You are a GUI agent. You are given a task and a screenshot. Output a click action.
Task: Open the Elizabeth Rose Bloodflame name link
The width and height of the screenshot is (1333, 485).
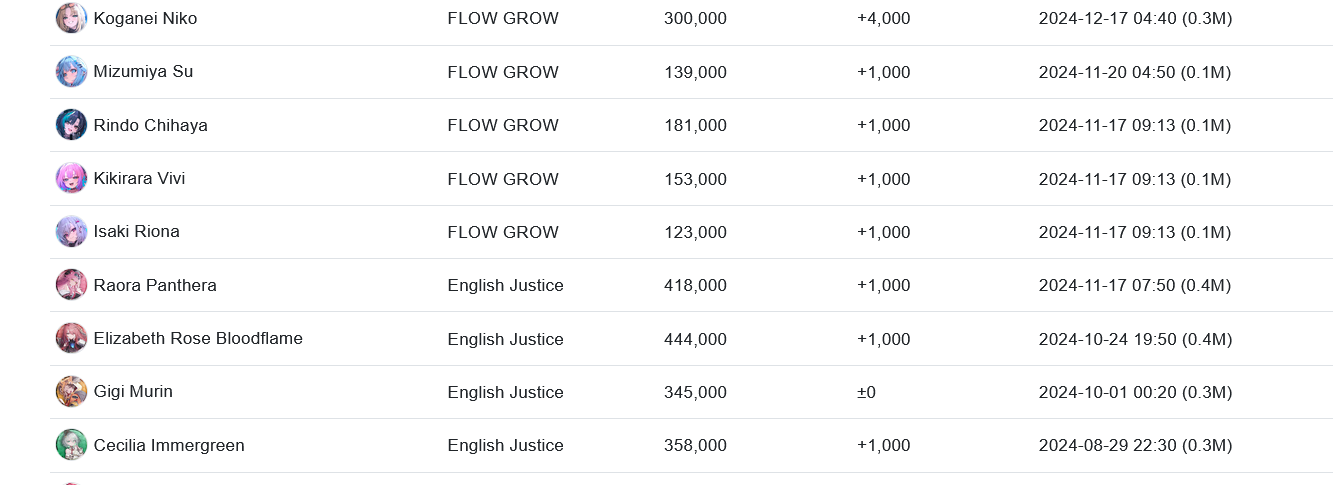[x=198, y=338]
